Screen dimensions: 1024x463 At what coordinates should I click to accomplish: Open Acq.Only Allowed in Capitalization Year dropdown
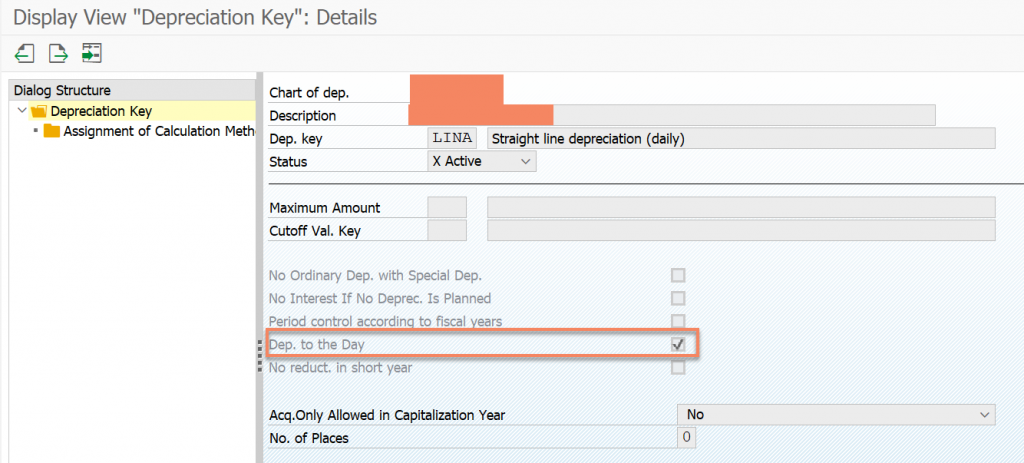[837, 415]
